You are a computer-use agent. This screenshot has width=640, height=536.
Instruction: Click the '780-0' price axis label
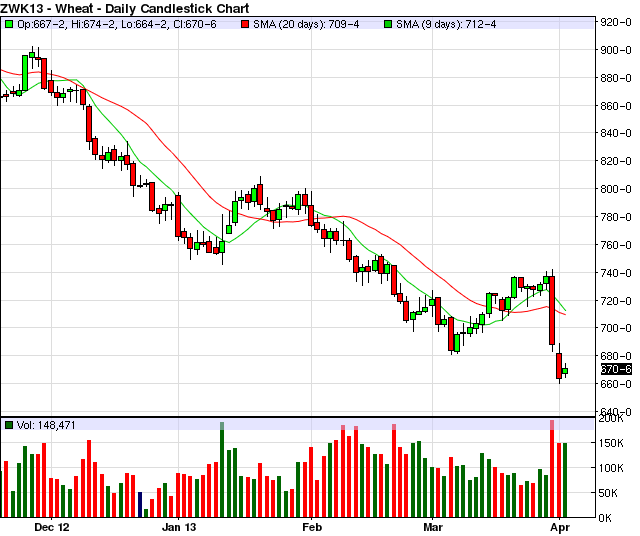coord(616,217)
